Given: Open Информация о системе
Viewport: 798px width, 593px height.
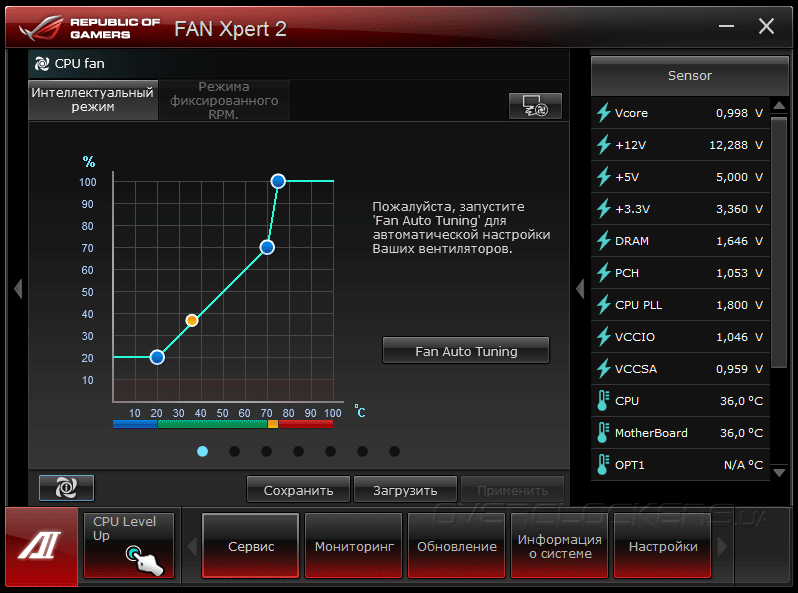Looking at the screenshot, I should click(559, 546).
